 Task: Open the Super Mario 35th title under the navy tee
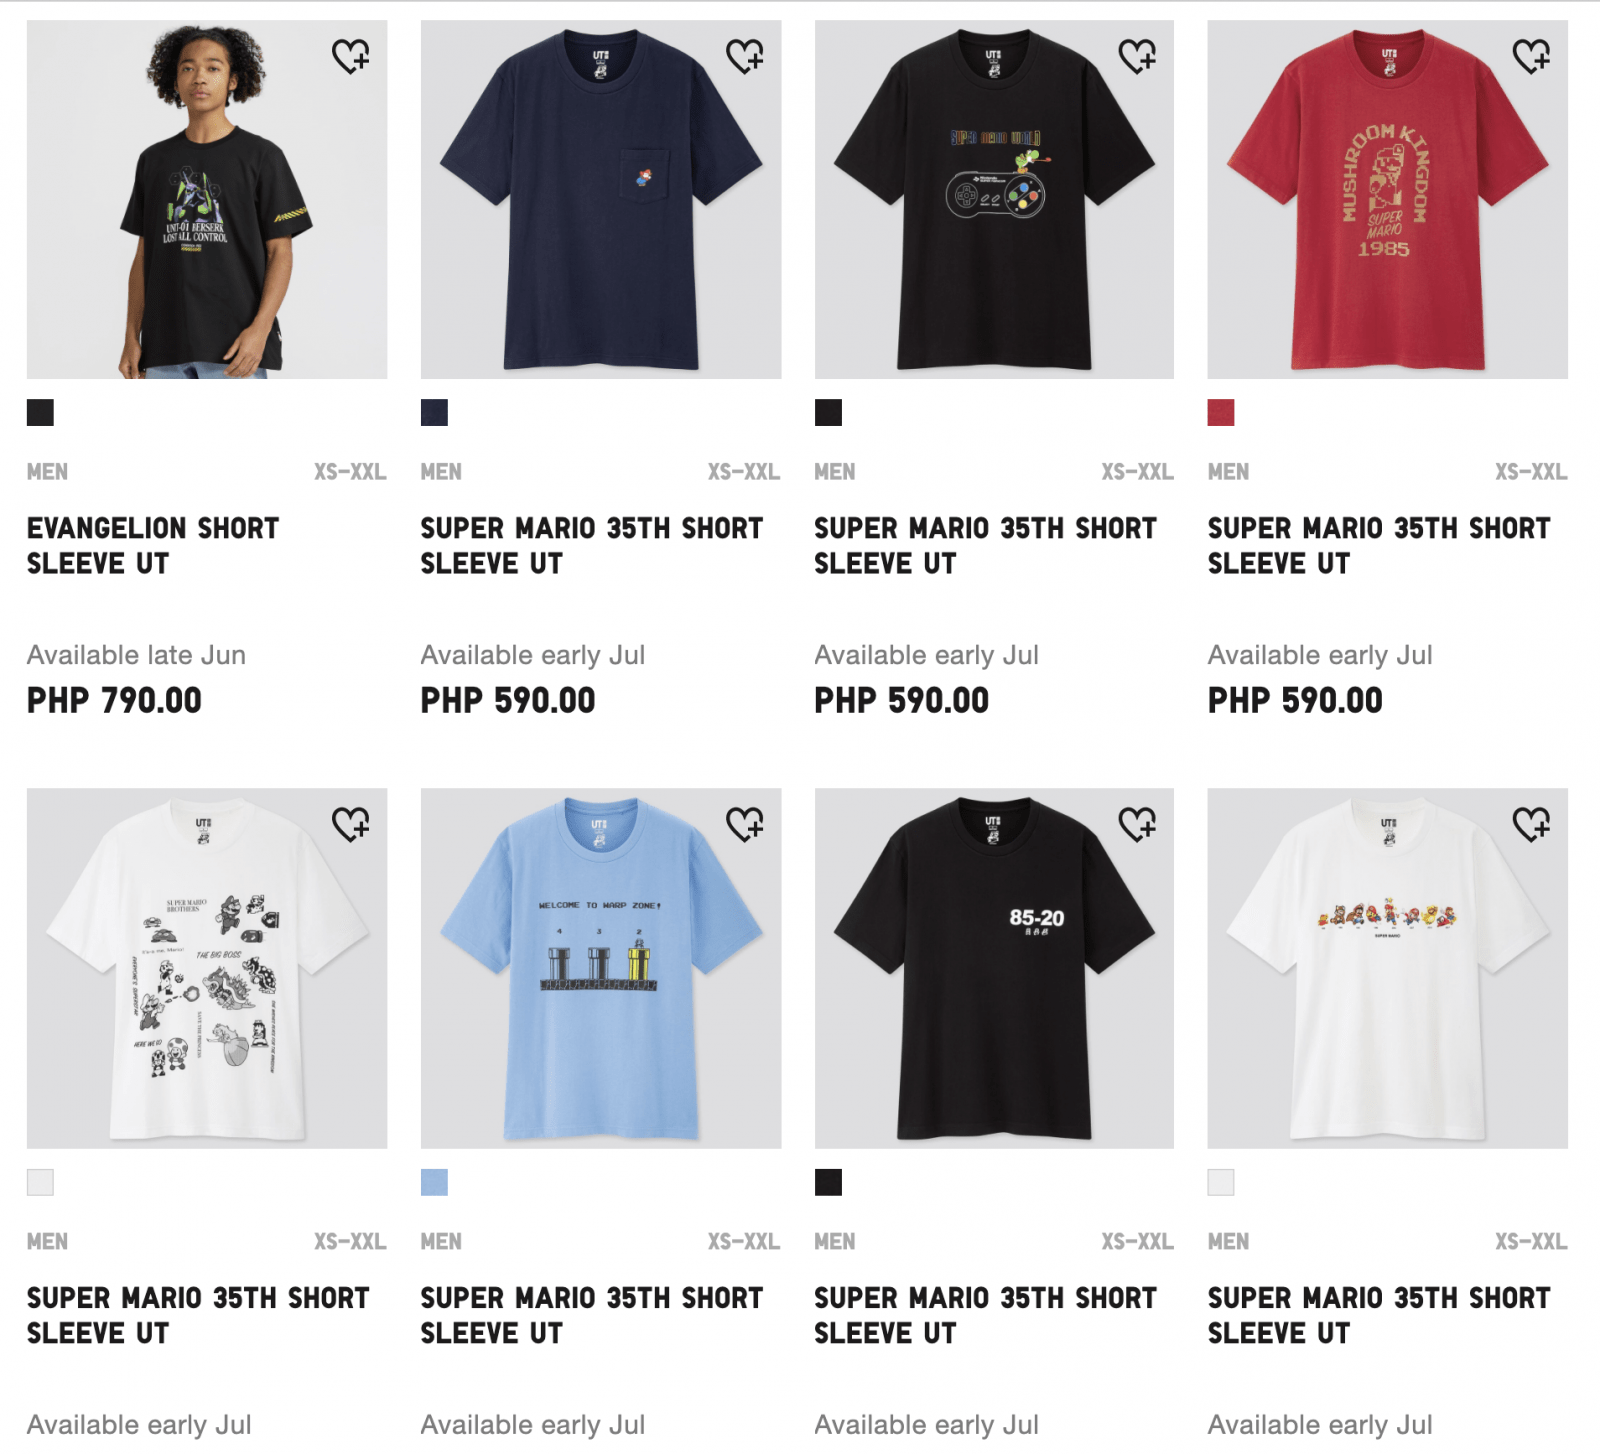[592, 546]
